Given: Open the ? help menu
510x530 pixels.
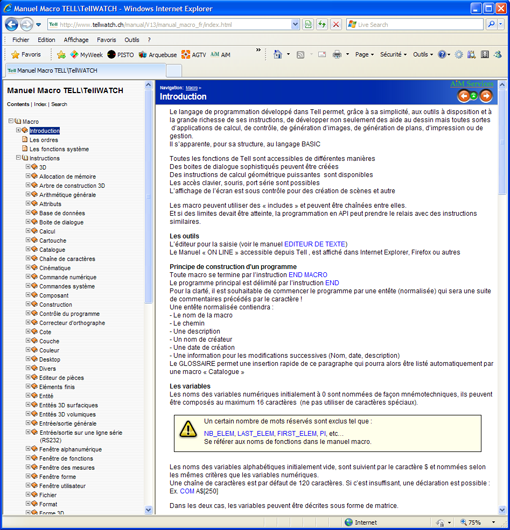Looking at the screenshot, I should tap(149, 40).
